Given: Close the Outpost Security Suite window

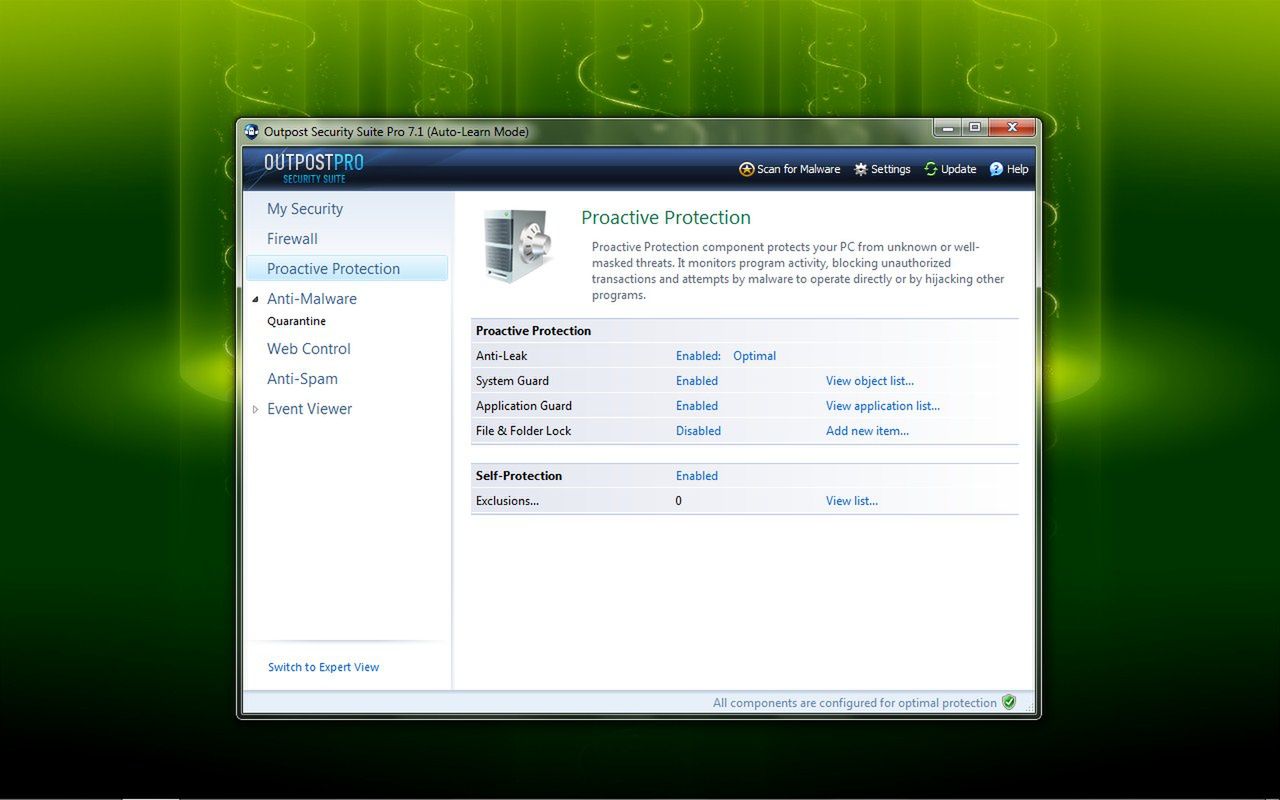Looking at the screenshot, I should click(1011, 127).
